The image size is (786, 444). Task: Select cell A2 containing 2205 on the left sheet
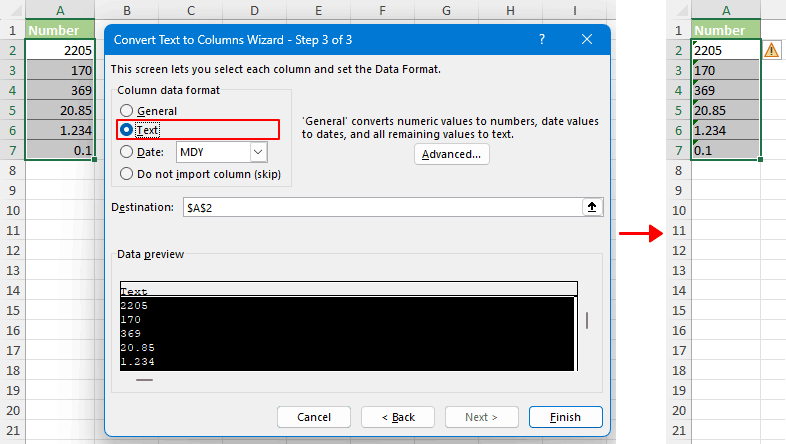coord(60,50)
